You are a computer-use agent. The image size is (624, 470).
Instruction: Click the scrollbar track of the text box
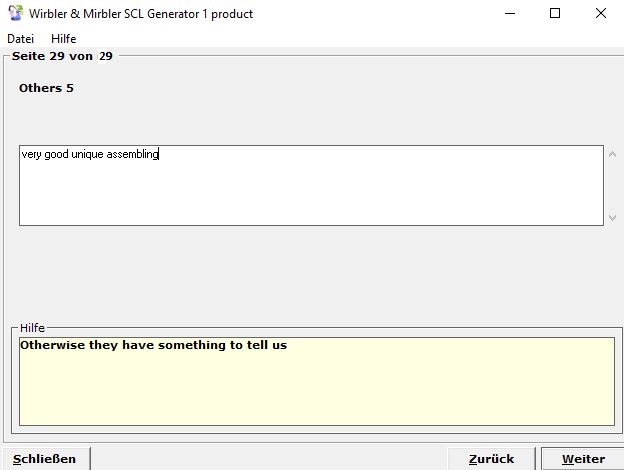612,186
